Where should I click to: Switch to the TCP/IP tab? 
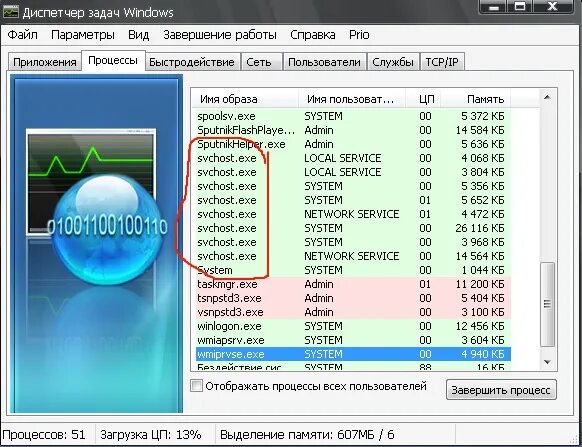click(x=442, y=62)
